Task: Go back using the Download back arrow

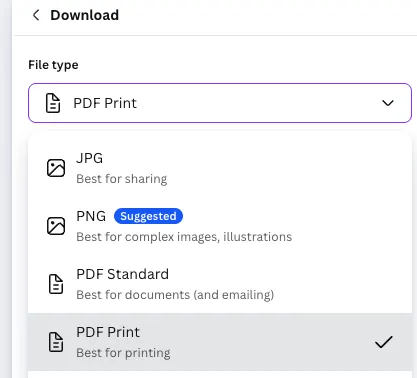Action: (x=36, y=15)
